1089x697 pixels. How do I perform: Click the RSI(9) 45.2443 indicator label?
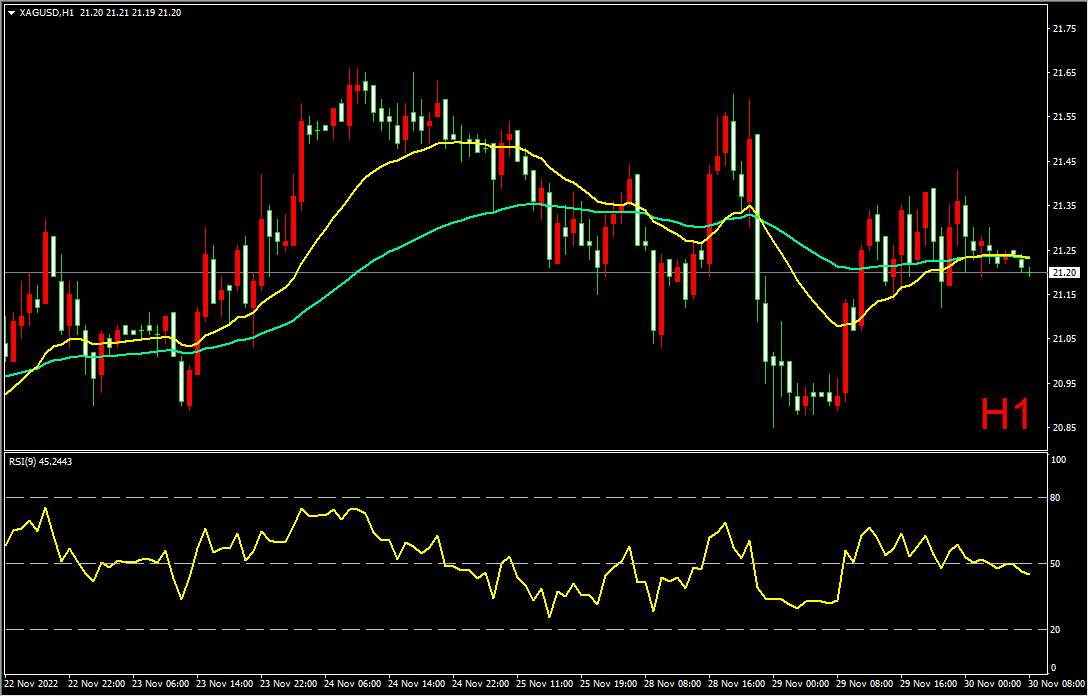(40, 462)
